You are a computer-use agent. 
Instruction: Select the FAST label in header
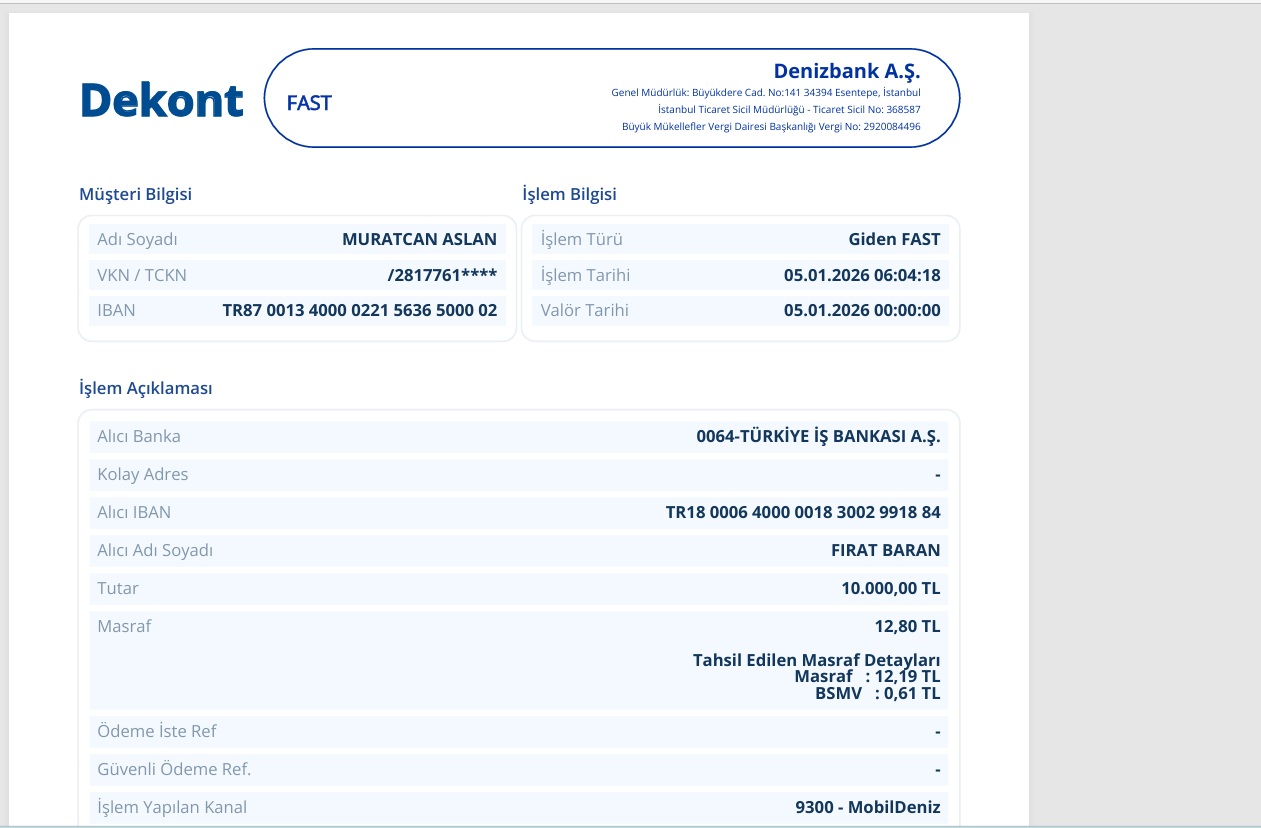(x=309, y=102)
